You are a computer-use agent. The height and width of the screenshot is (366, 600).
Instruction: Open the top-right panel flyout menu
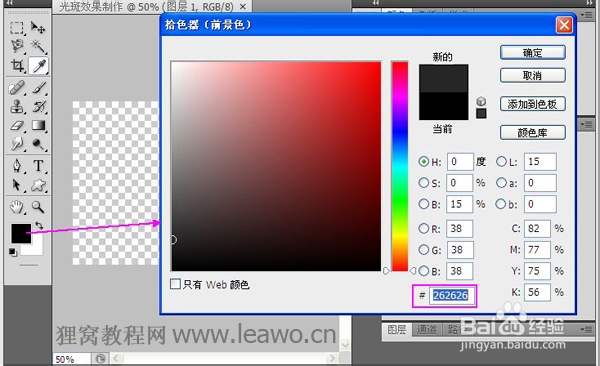coord(586,15)
